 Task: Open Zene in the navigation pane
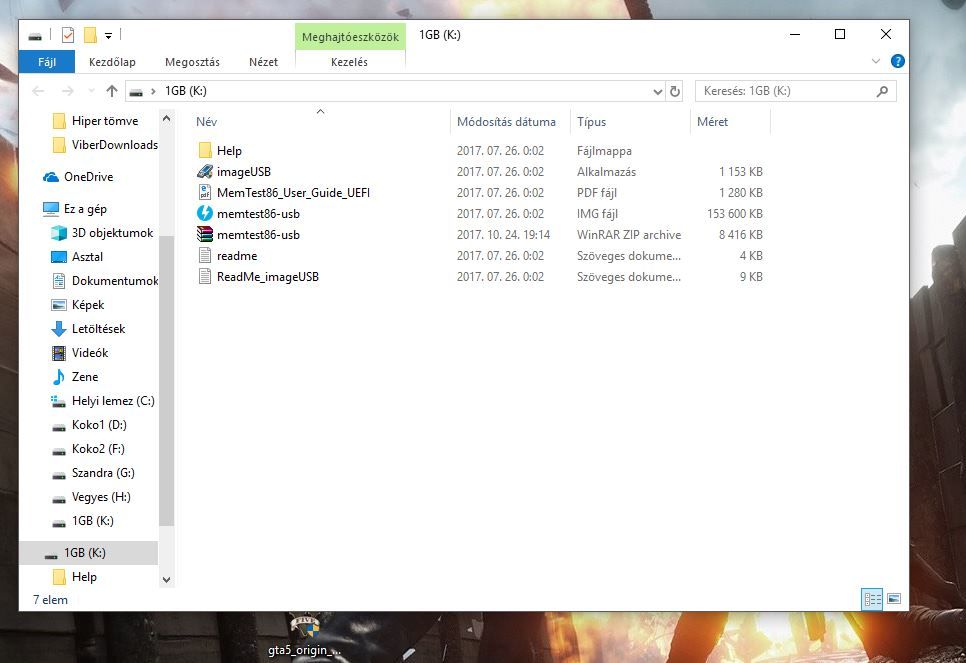[84, 377]
